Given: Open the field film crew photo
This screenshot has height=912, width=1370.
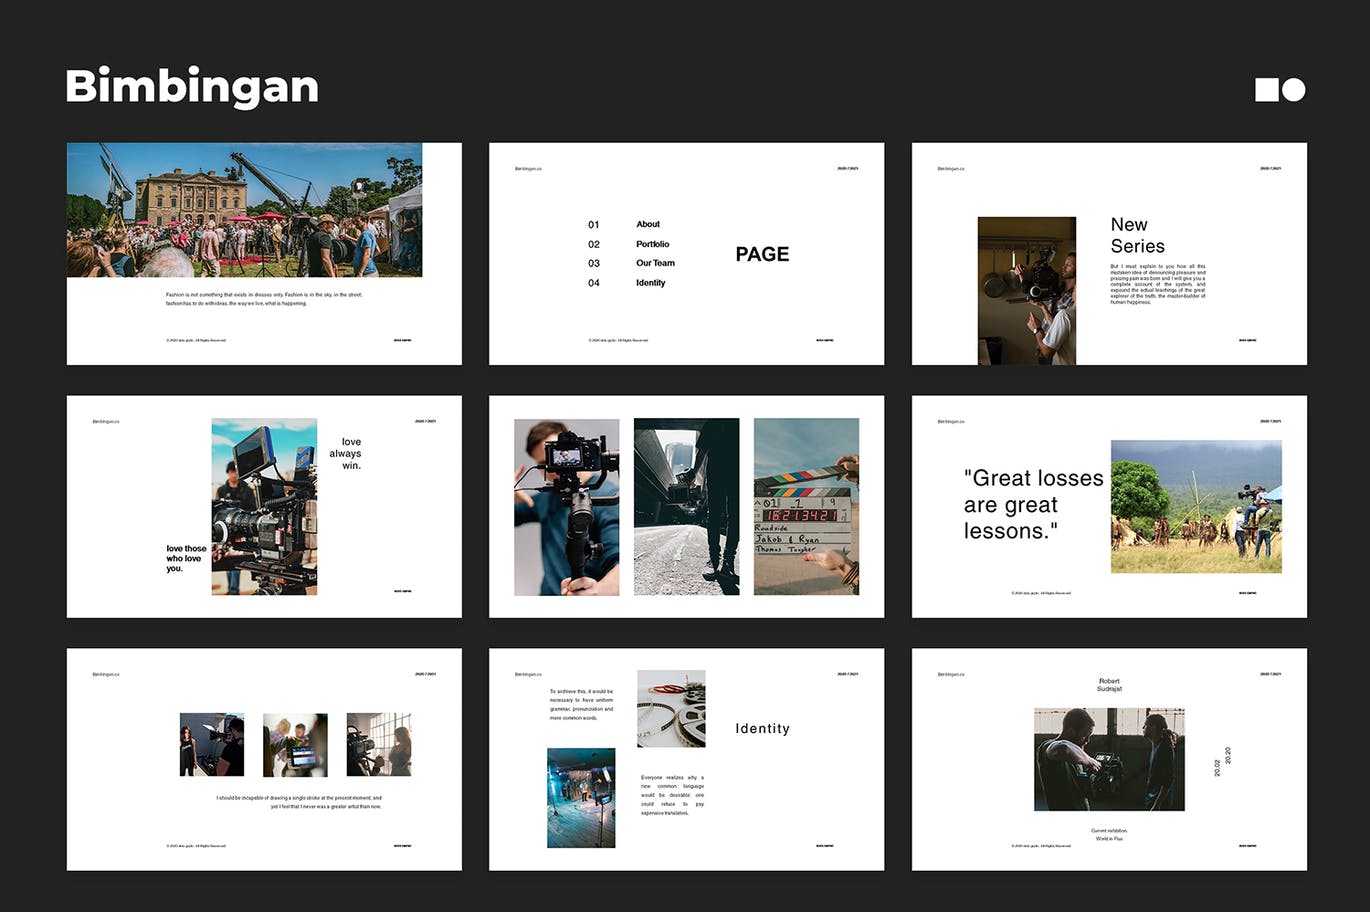Looking at the screenshot, I should click(1196, 507).
